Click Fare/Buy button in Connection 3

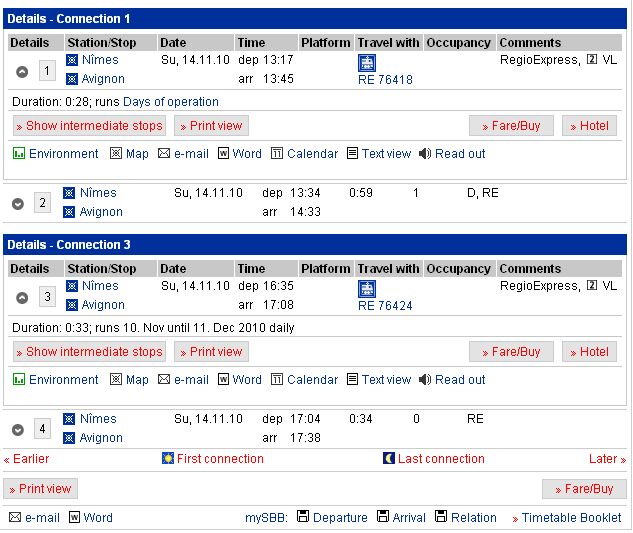[511, 352]
